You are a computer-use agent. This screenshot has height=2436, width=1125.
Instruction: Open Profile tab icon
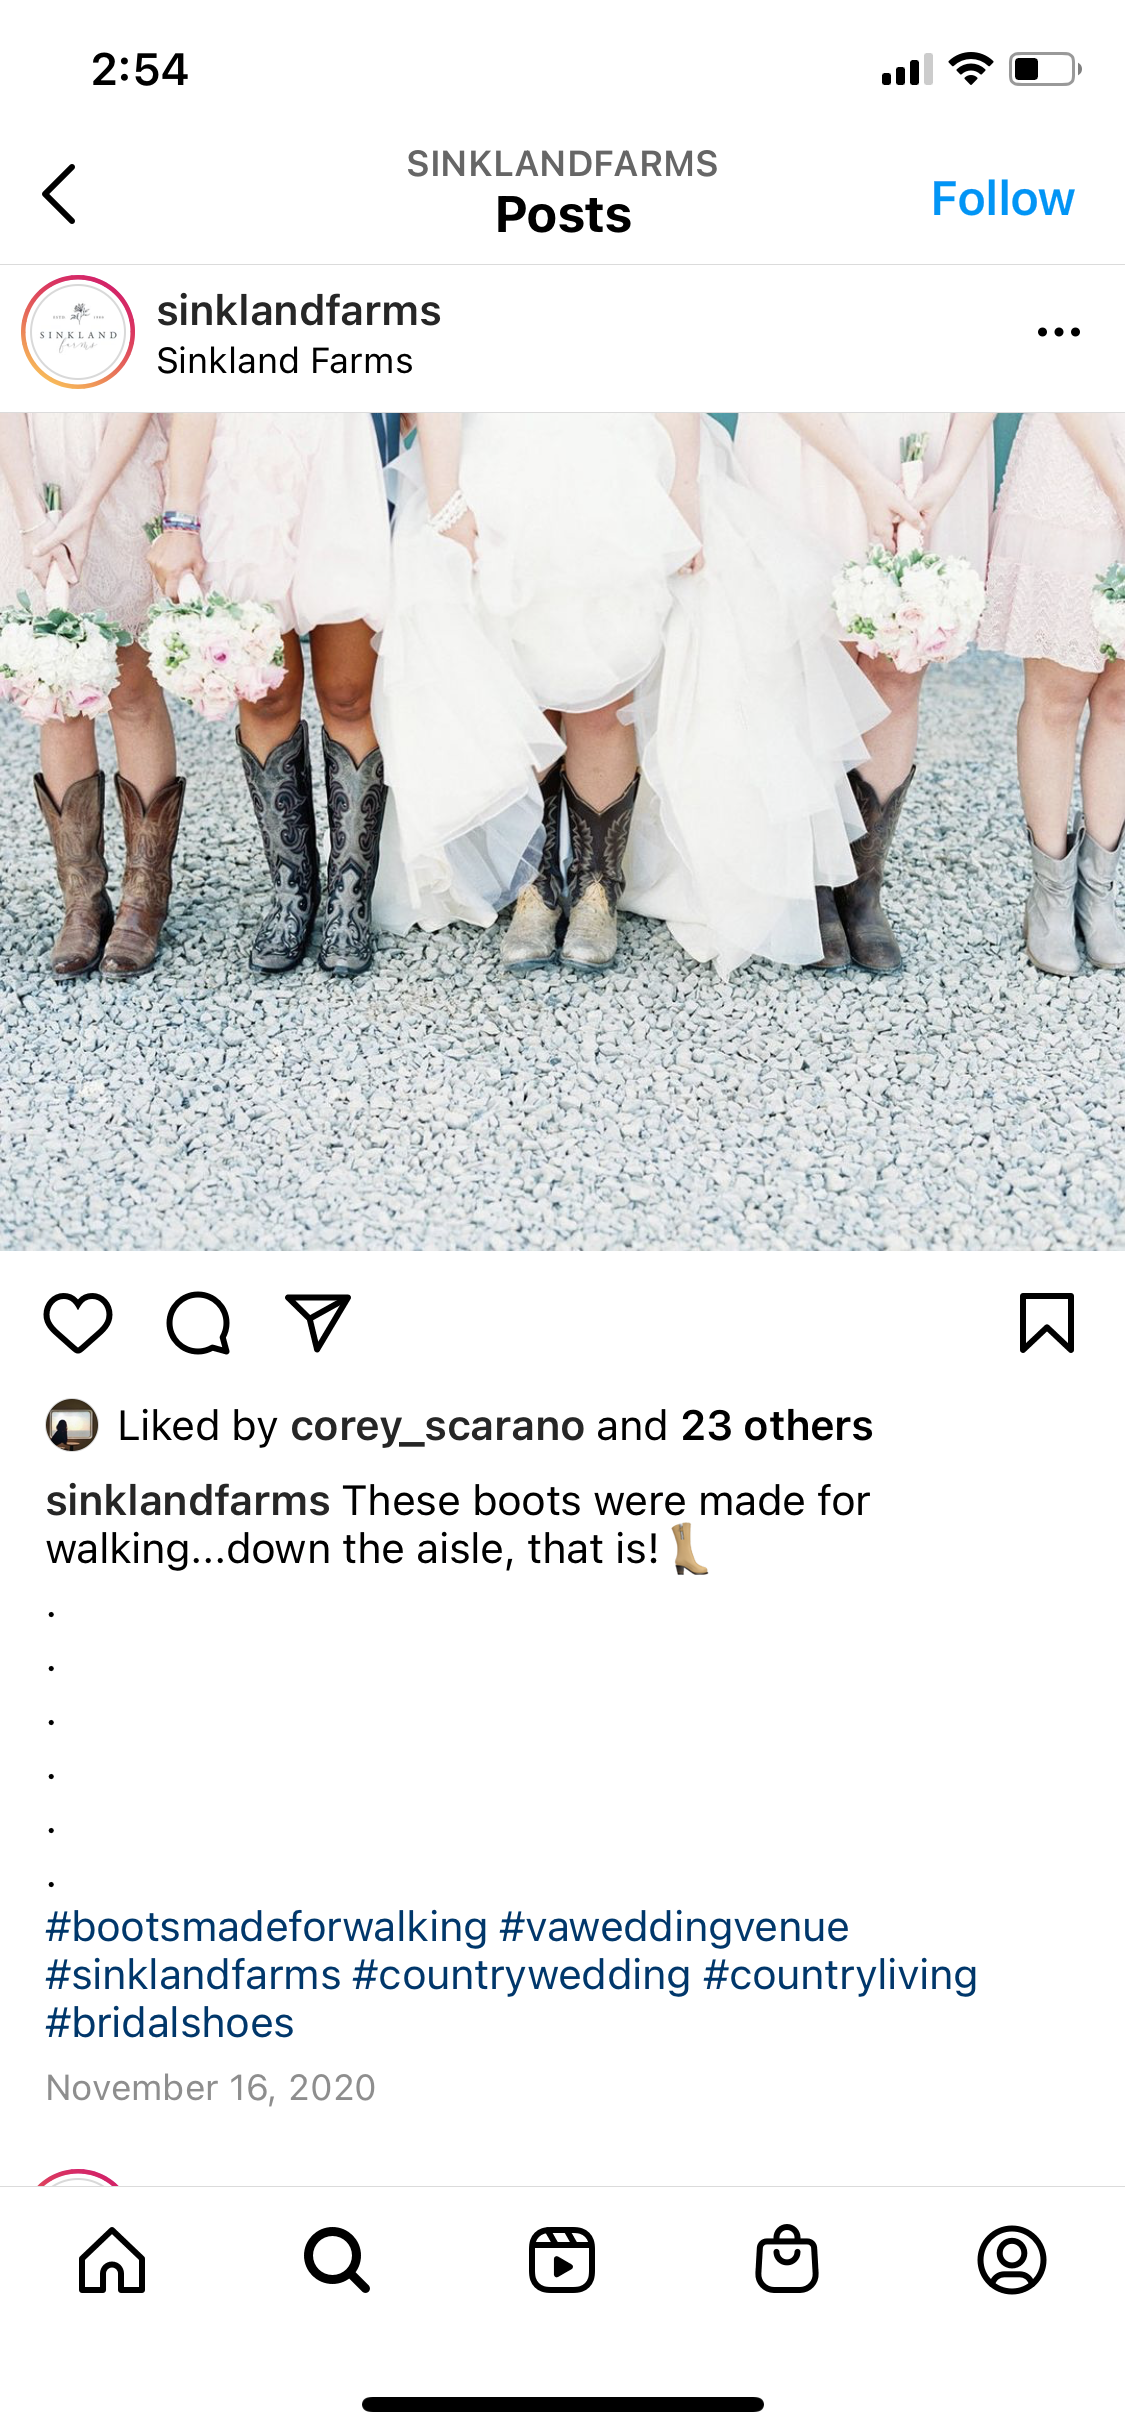1012,2260
